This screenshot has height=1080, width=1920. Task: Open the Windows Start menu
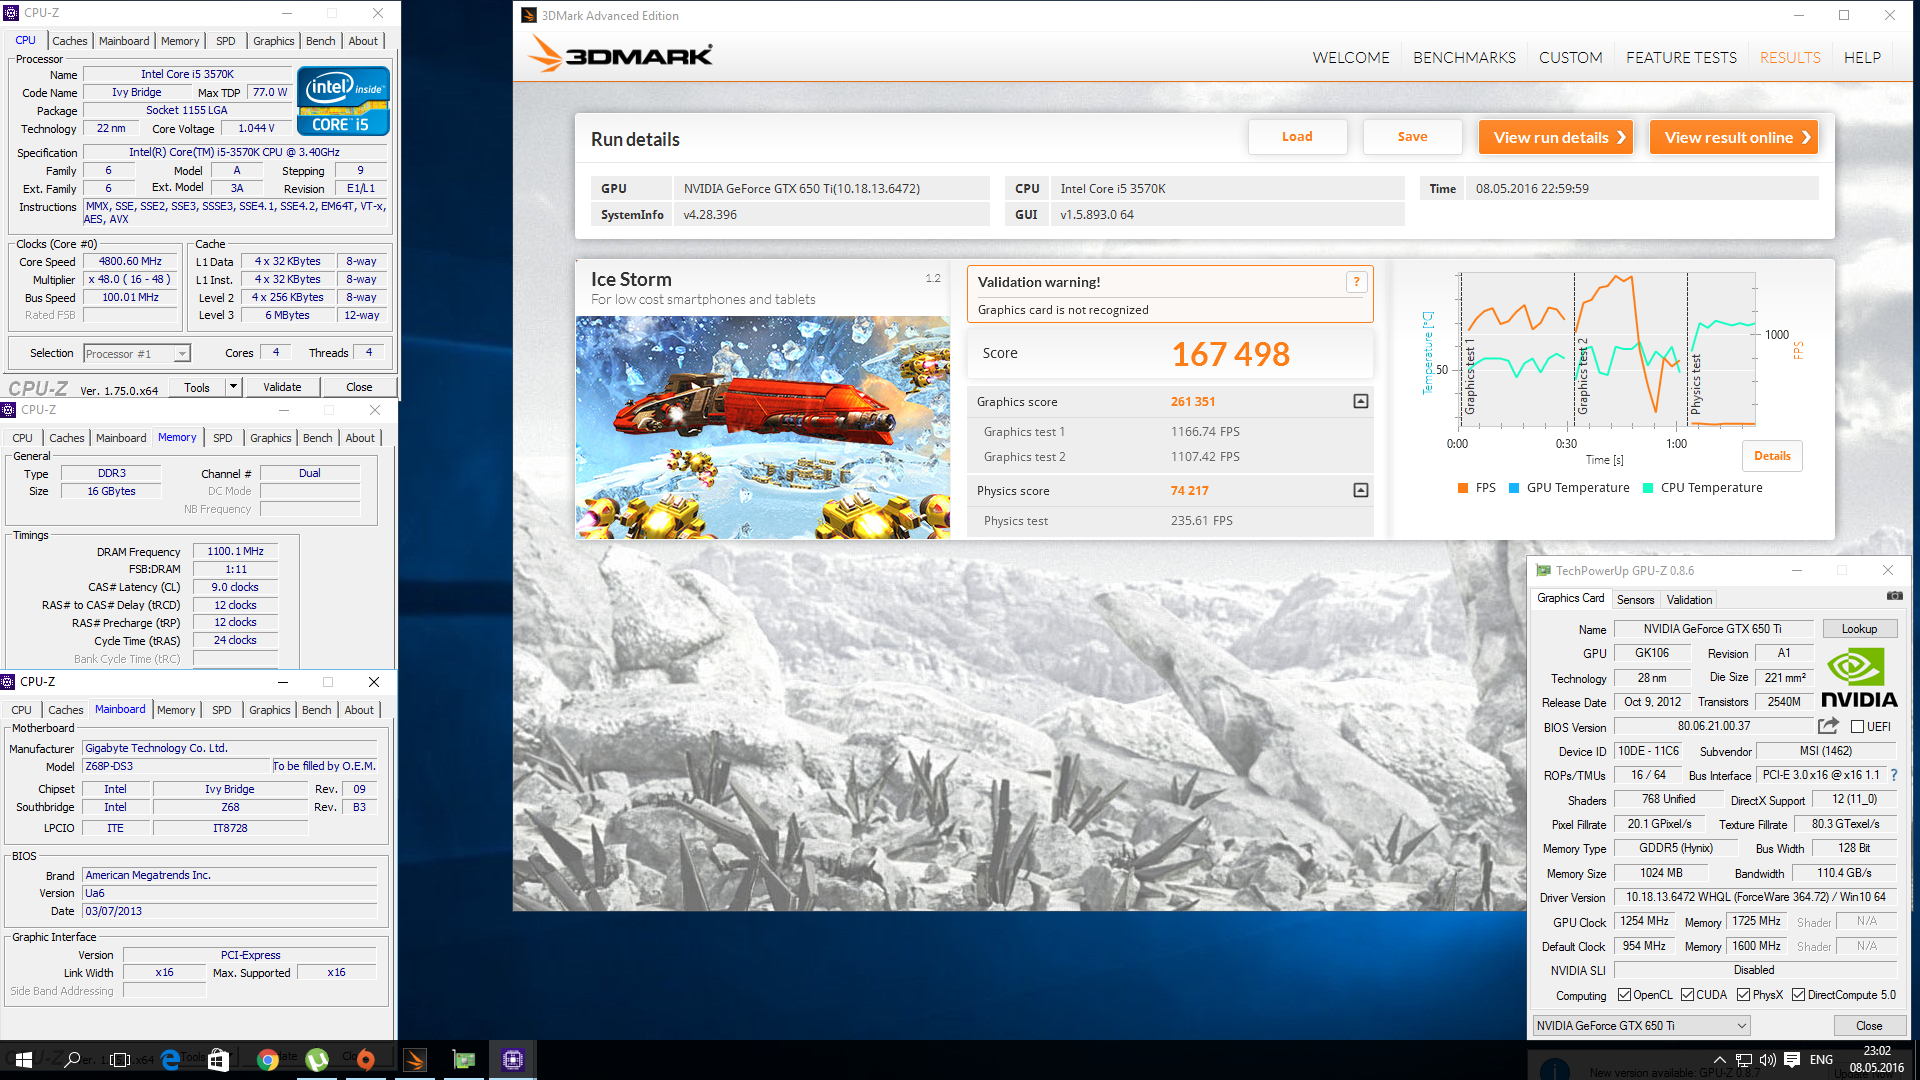[24, 1060]
